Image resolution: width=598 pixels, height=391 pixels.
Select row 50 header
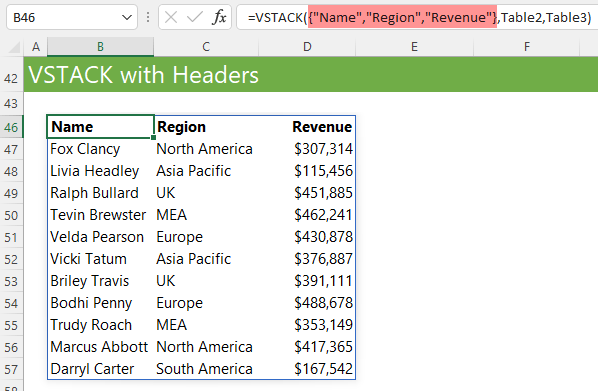pos(11,215)
